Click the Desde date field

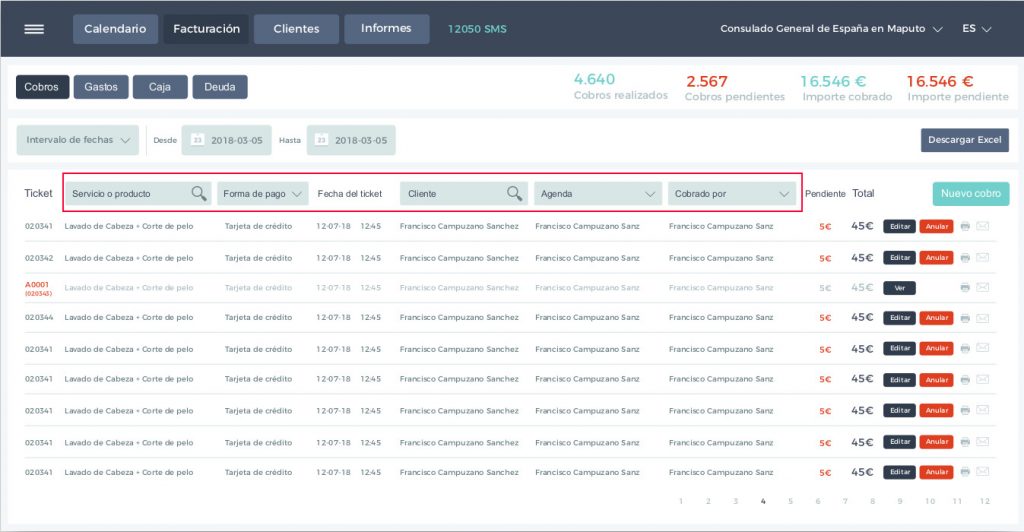[226, 140]
